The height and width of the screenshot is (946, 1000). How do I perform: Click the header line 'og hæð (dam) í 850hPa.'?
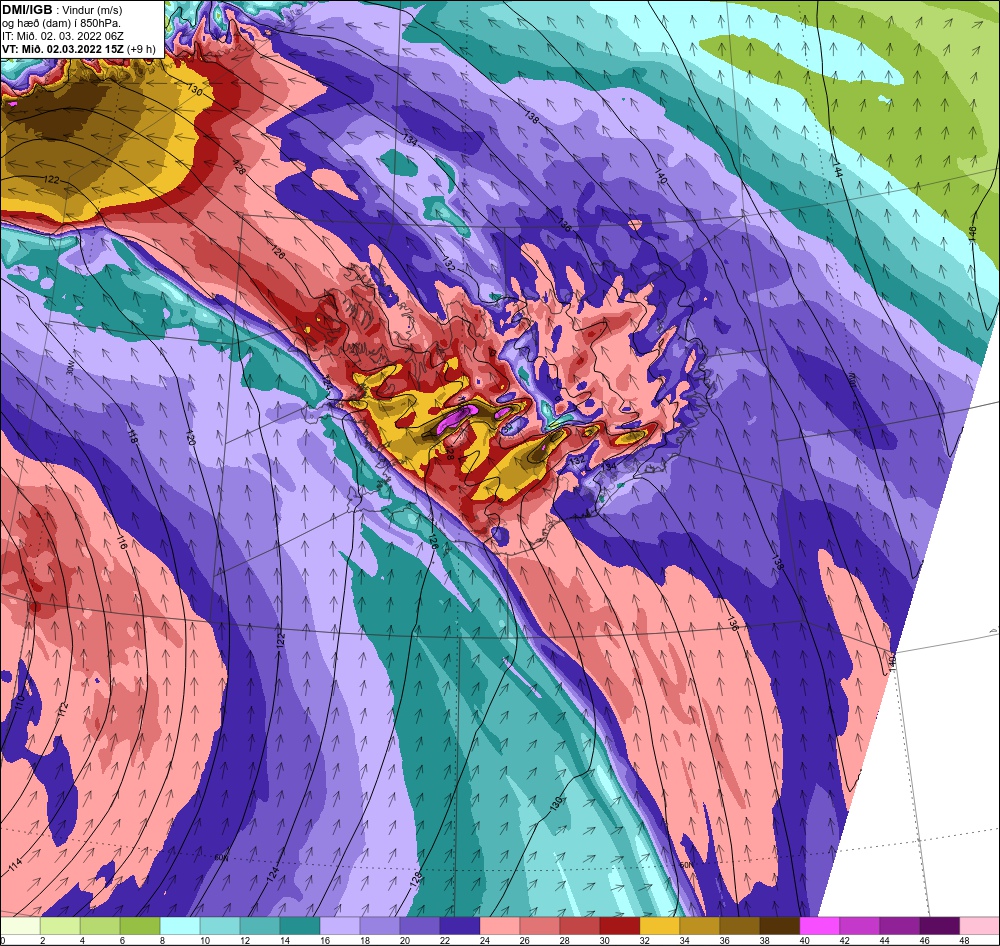click(x=61, y=23)
